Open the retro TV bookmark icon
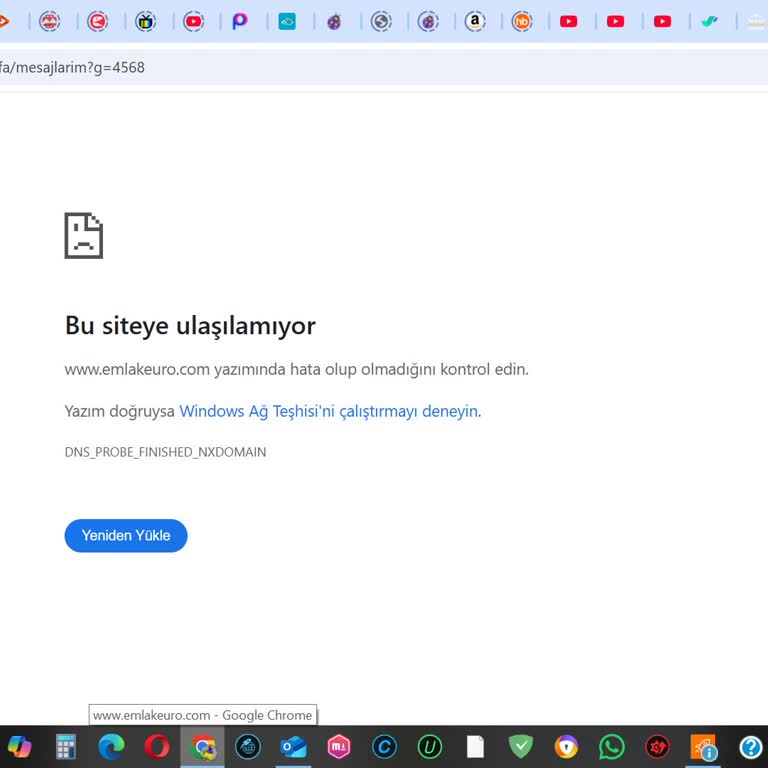This screenshot has width=768, height=768. (145, 22)
